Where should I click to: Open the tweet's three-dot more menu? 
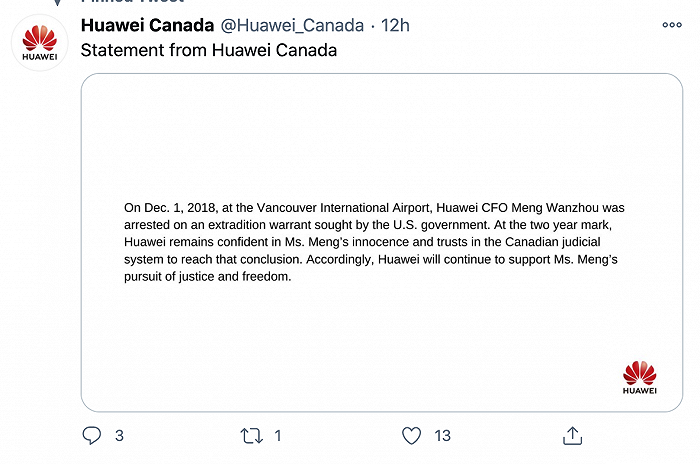pos(671,24)
